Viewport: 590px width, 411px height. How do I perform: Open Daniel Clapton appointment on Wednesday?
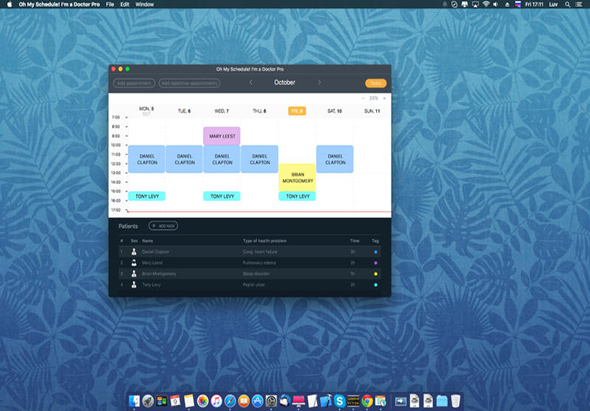[x=222, y=159]
